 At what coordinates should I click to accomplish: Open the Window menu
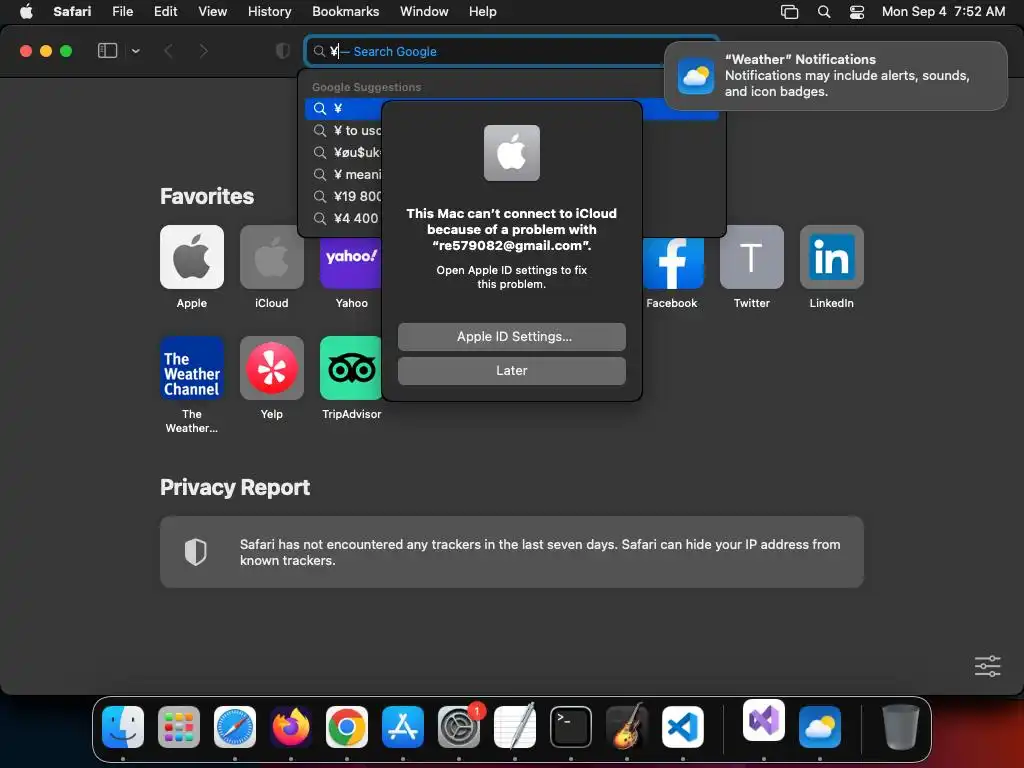[424, 12]
